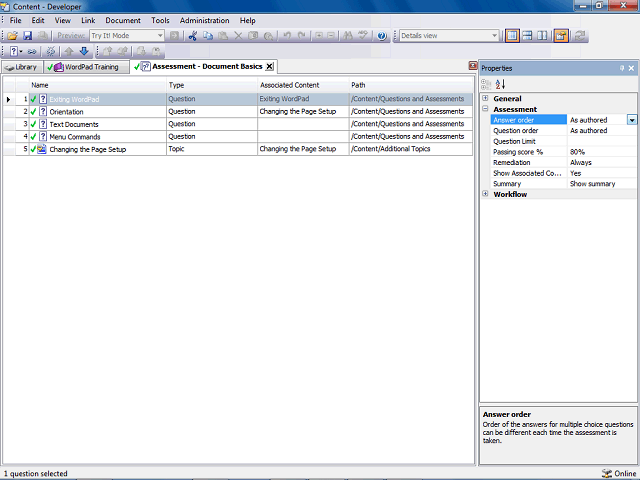This screenshot has width=640, height=480.
Task: Click the Cut scissors icon
Action: pyautogui.click(x=193, y=36)
